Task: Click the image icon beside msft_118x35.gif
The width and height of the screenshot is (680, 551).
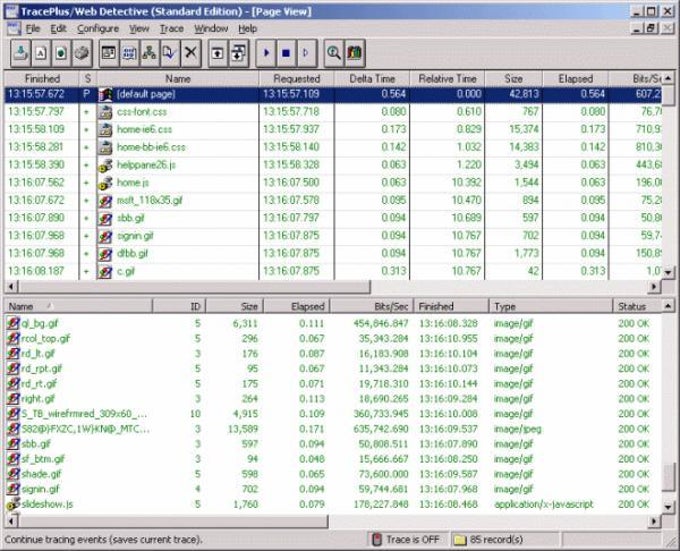Action: point(105,200)
